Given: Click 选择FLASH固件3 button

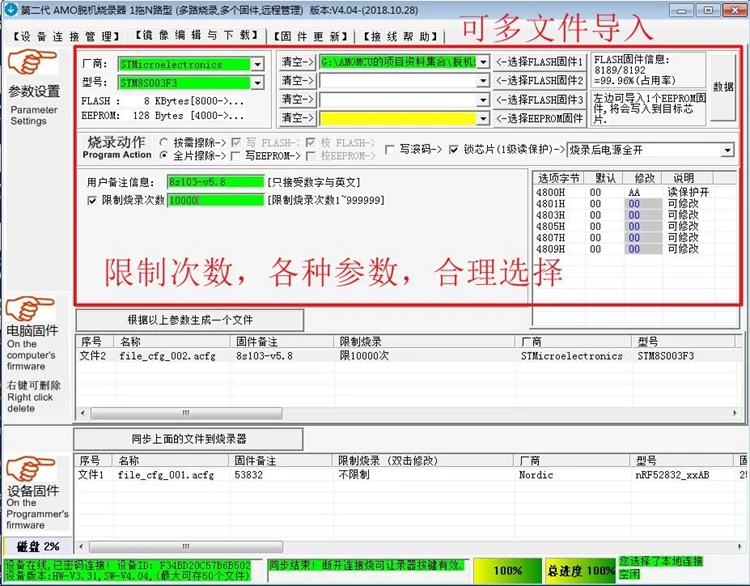Looking at the screenshot, I should [x=539, y=100].
